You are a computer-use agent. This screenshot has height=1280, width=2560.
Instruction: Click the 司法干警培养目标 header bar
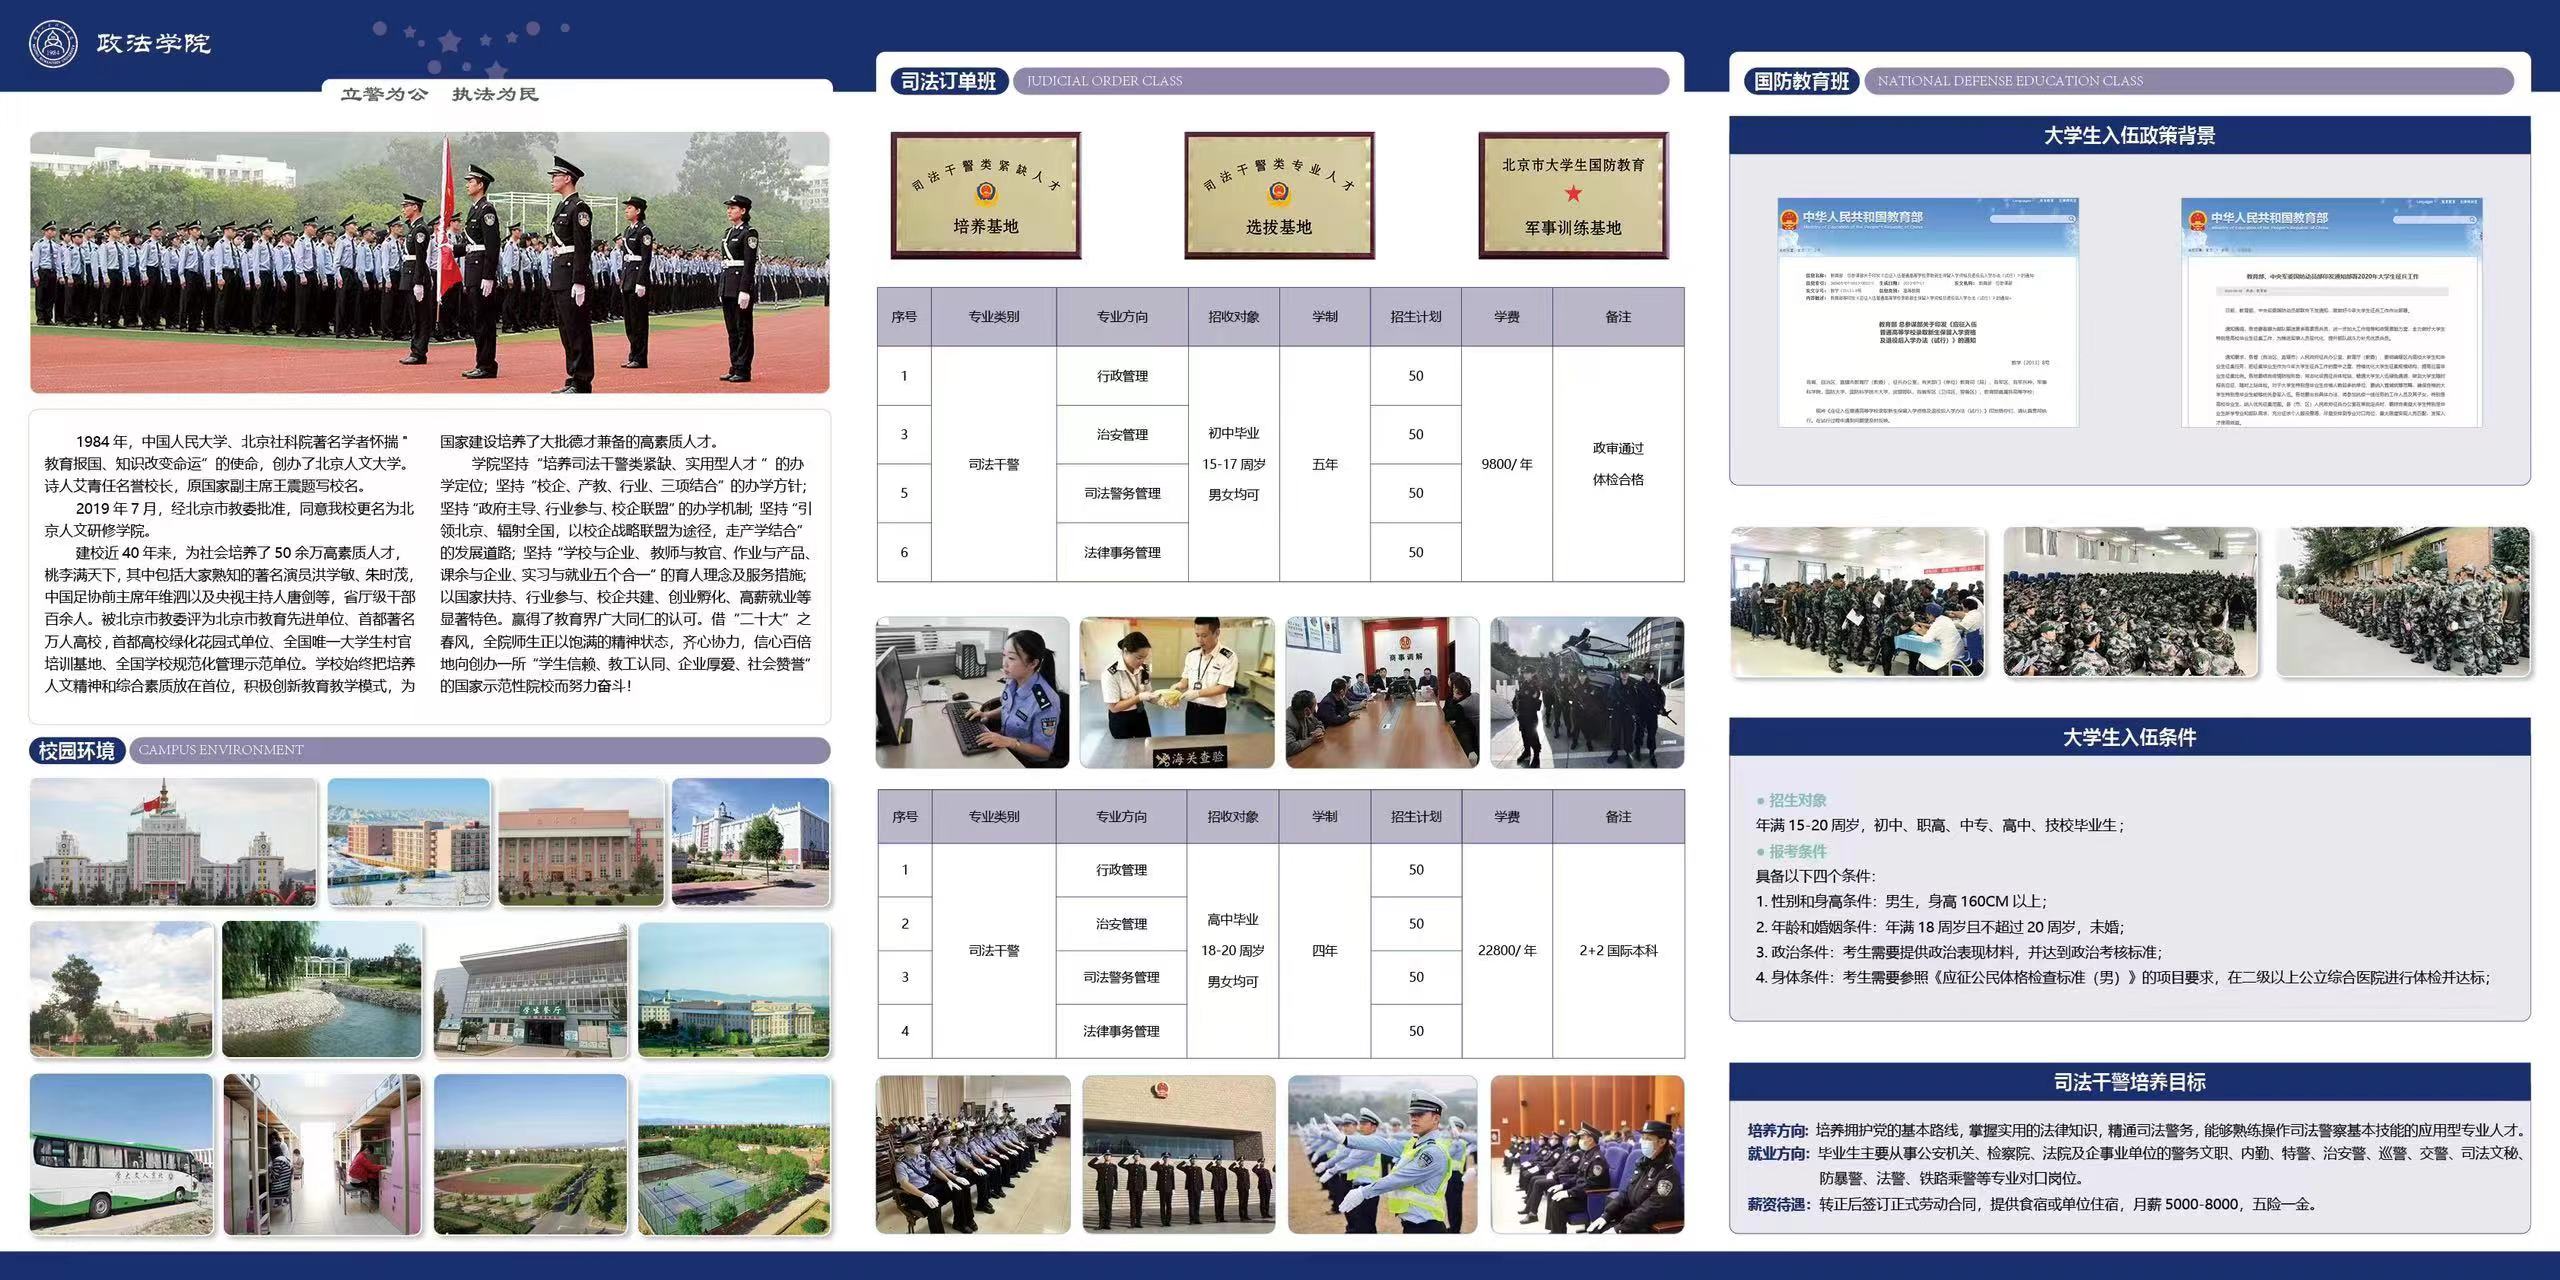(2129, 1082)
